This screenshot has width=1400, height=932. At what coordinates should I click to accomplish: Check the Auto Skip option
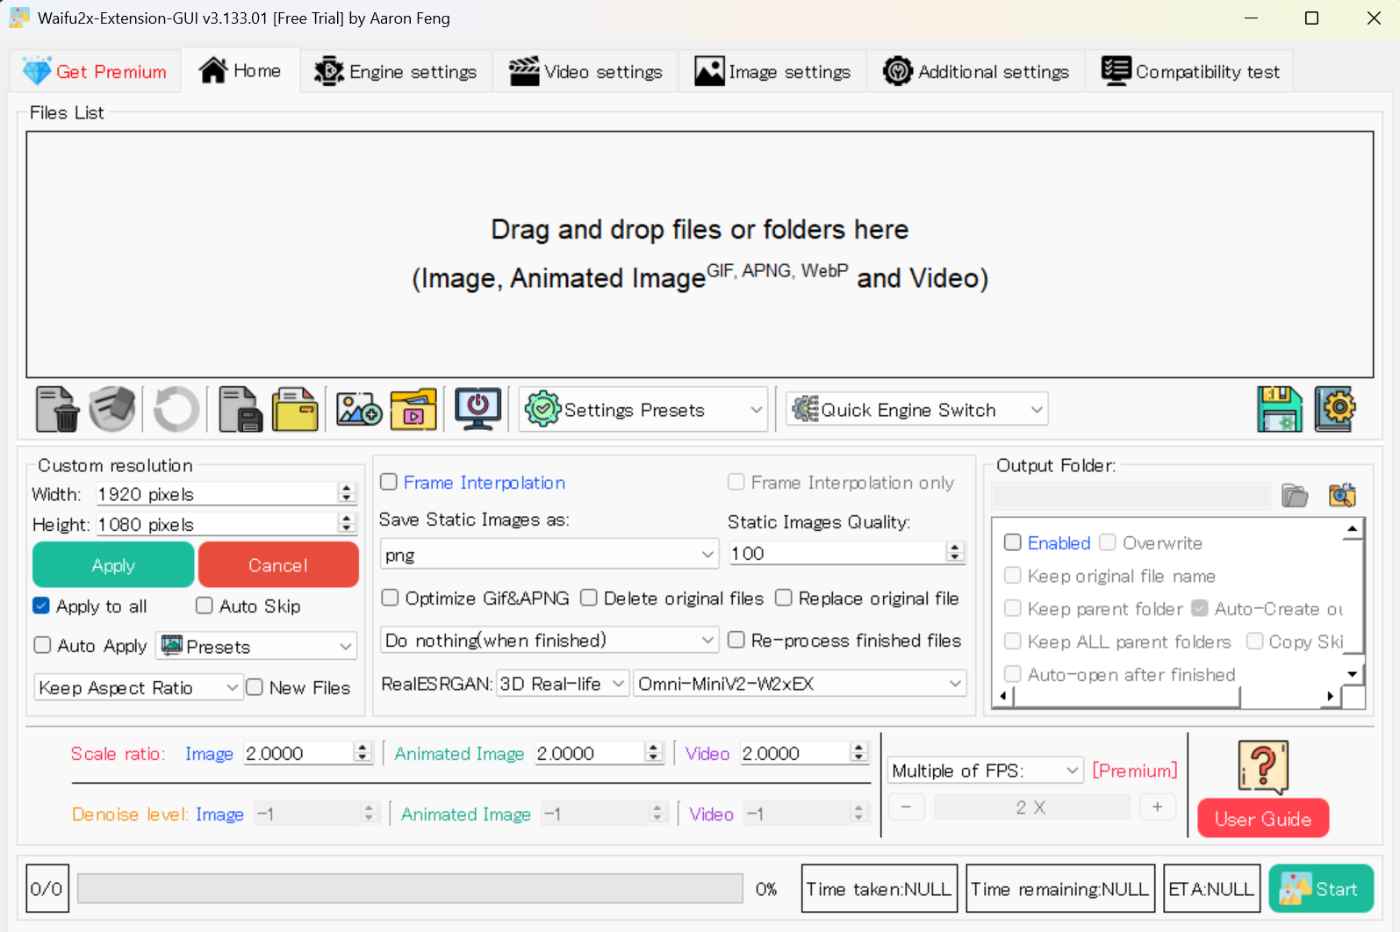coord(204,605)
